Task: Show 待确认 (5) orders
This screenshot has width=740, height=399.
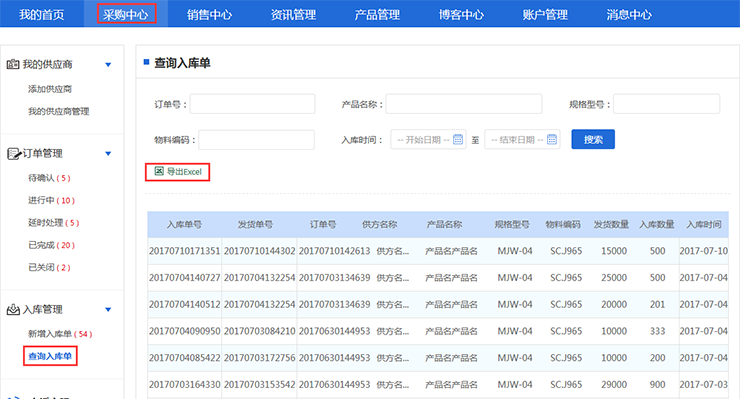Action: pyautogui.click(x=49, y=178)
